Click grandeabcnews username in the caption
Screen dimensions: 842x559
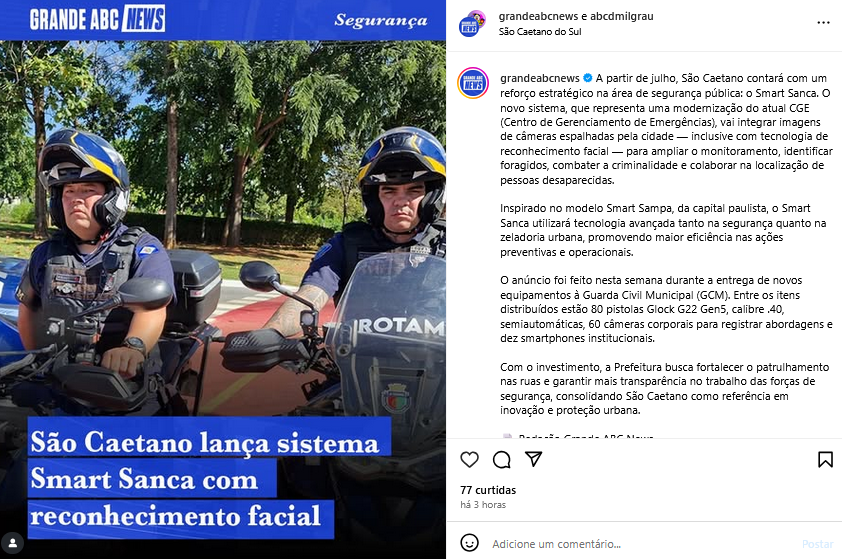pos(540,78)
